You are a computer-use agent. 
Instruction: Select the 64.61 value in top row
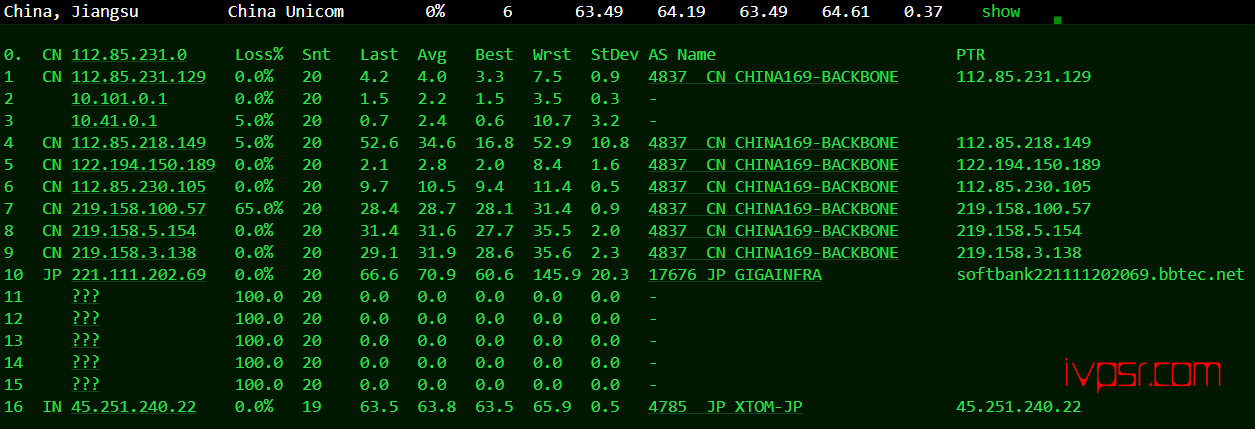click(x=846, y=12)
